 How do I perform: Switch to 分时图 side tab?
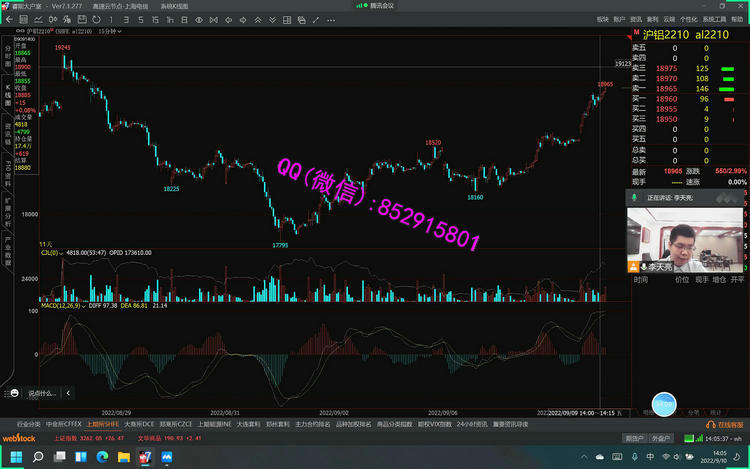[x=8, y=53]
